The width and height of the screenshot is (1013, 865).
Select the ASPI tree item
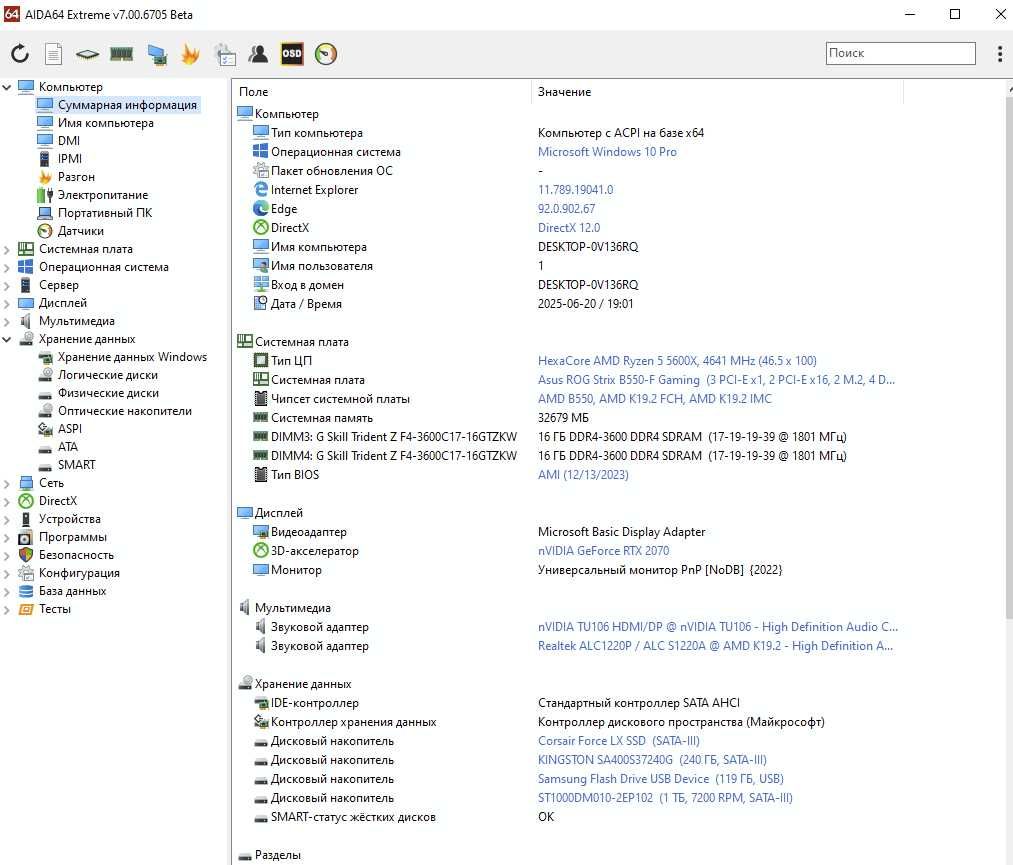click(x=70, y=429)
